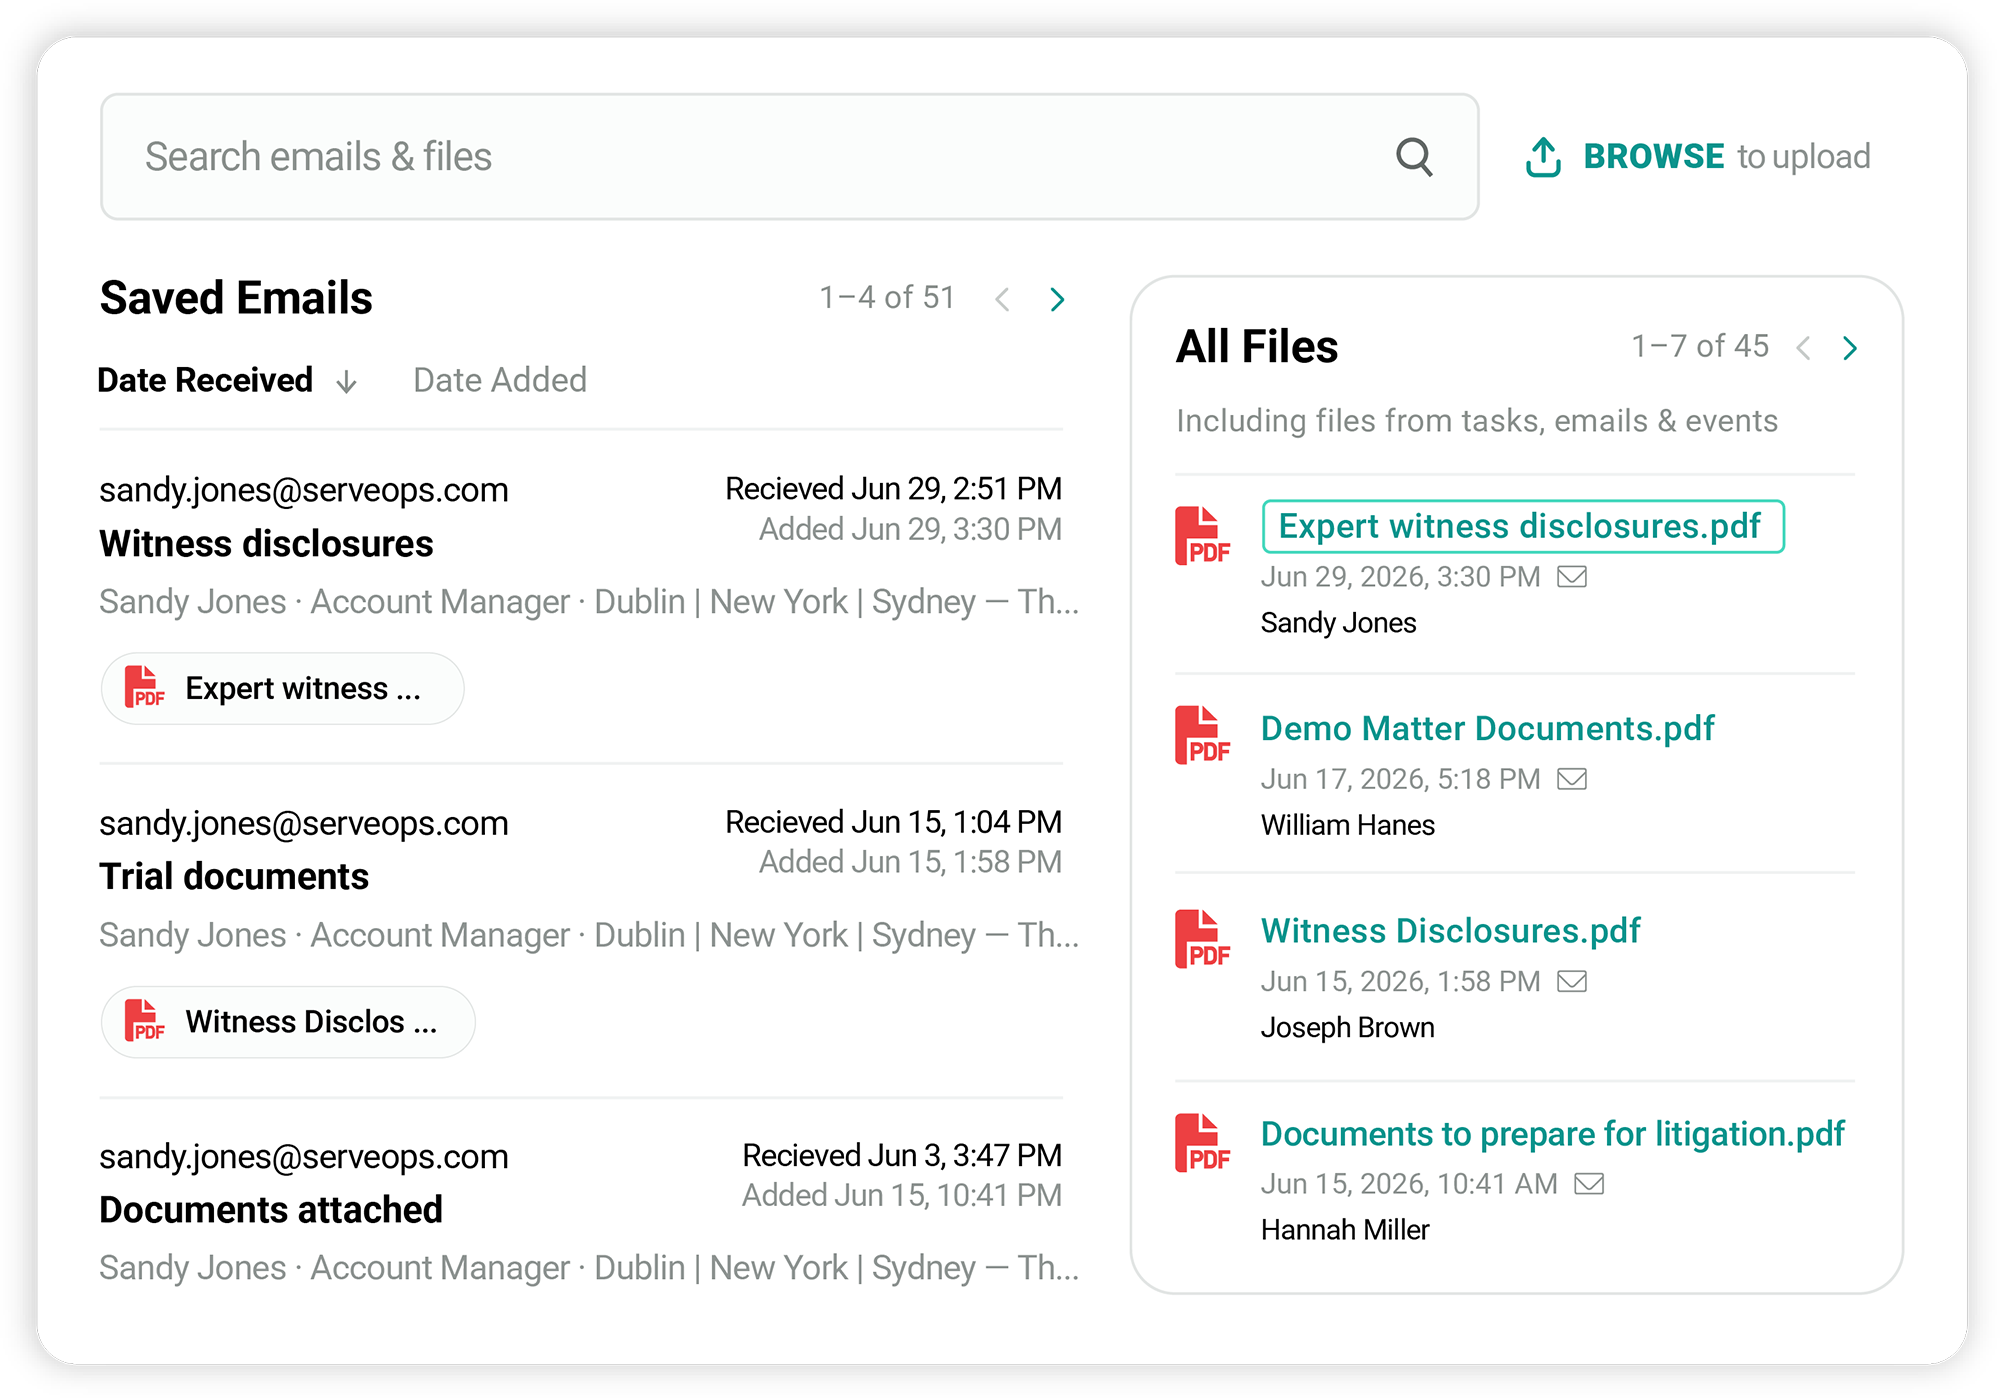
Task: Click Joseph Brown under Witness Disclosures.pdf
Action: pos(1347,1027)
